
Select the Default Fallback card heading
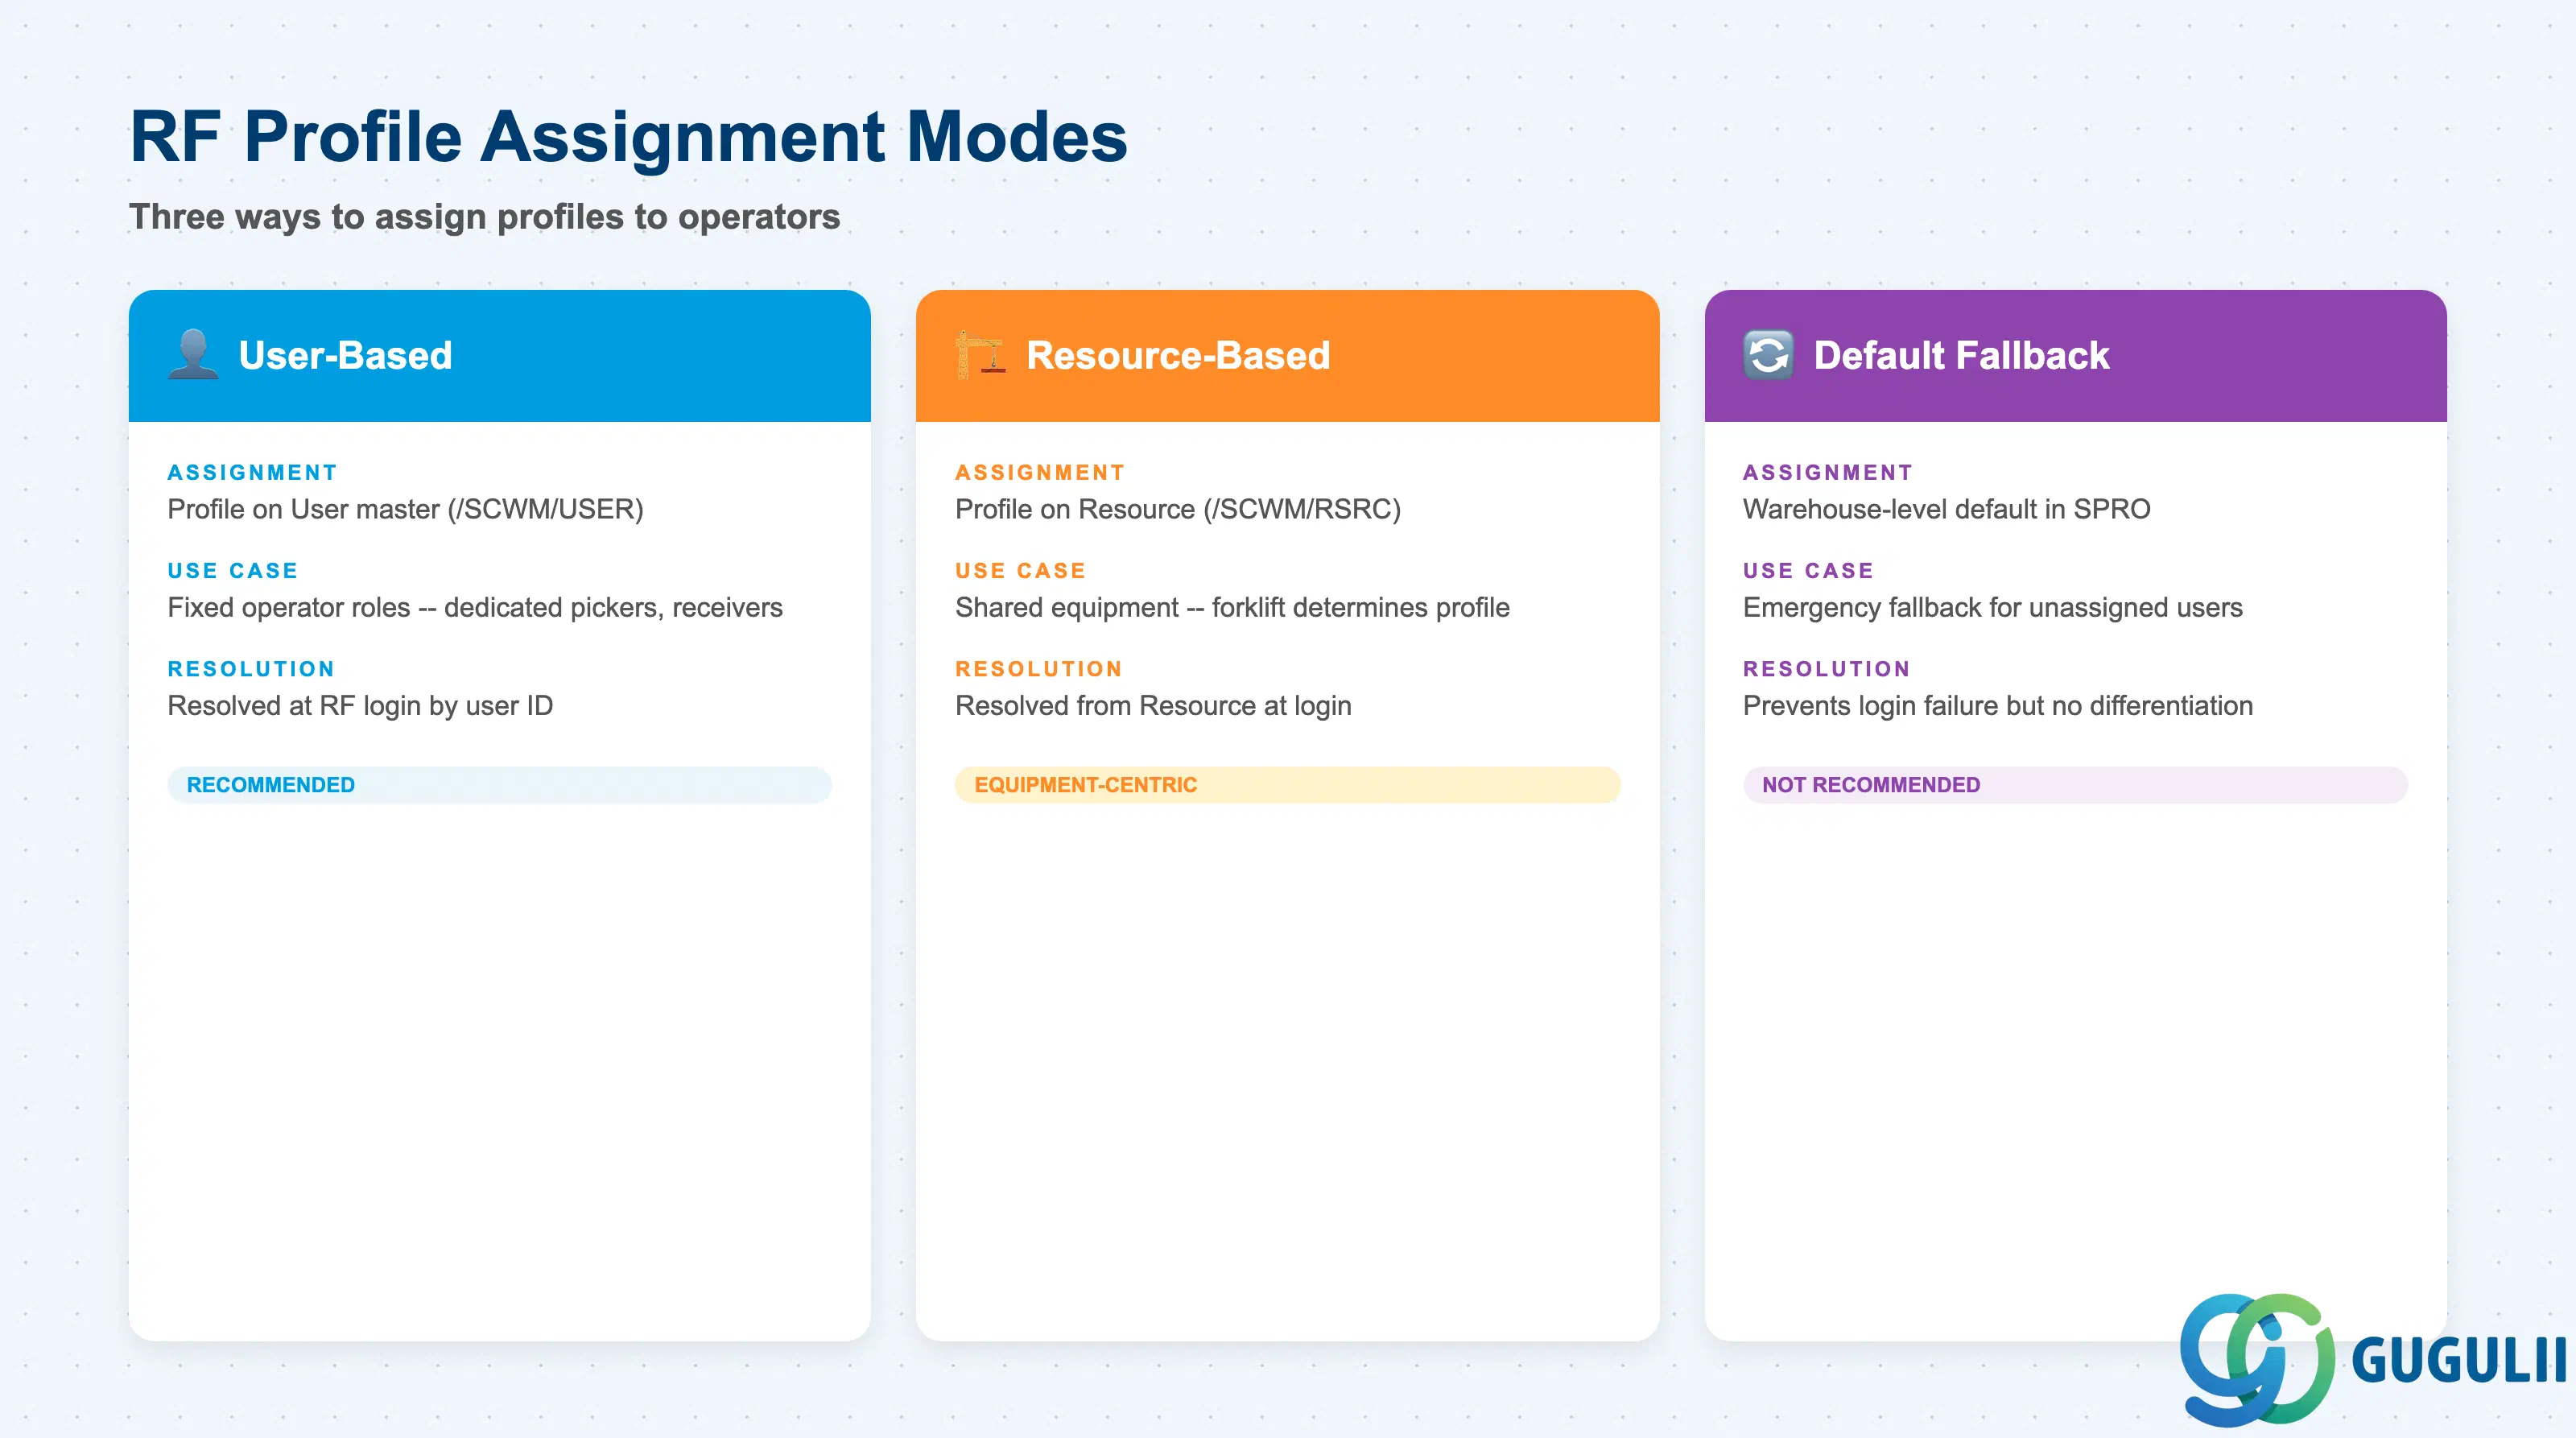[x=1961, y=355]
